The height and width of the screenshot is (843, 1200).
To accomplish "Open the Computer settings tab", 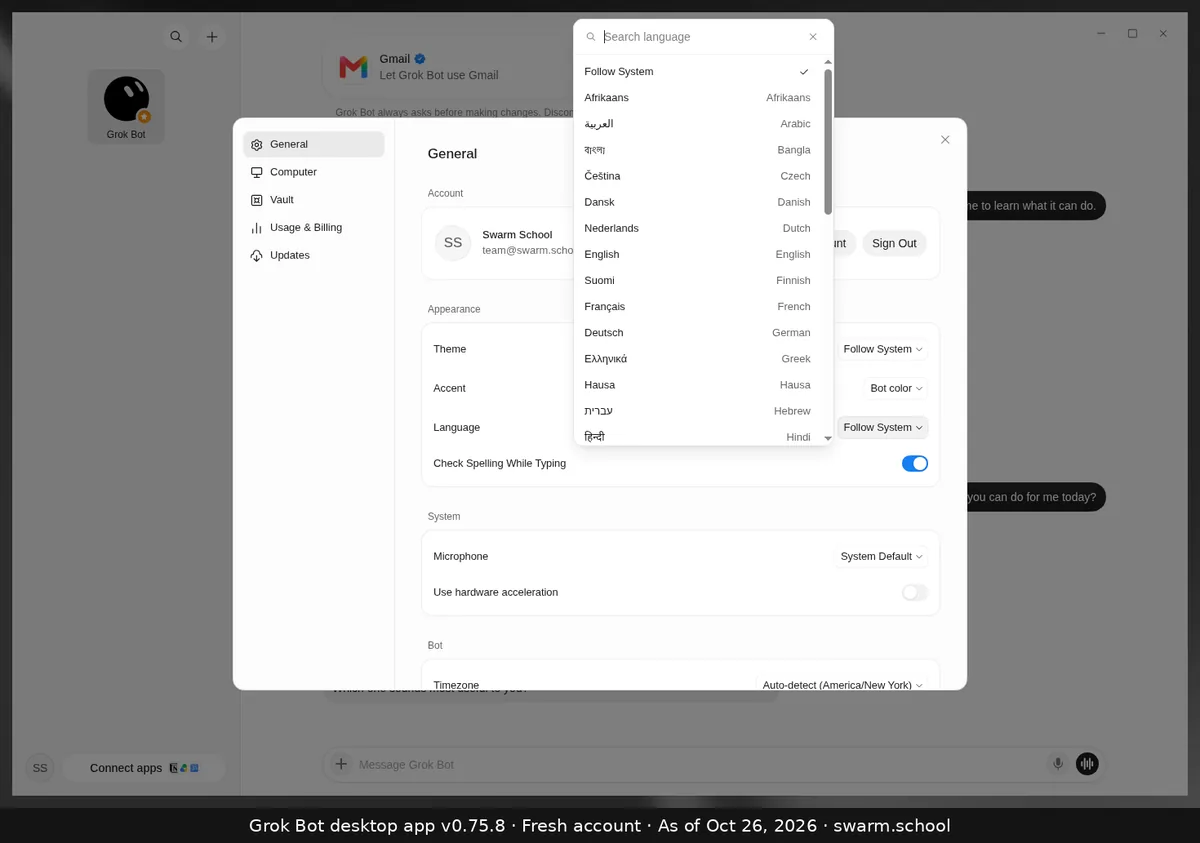I will coord(314,172).
